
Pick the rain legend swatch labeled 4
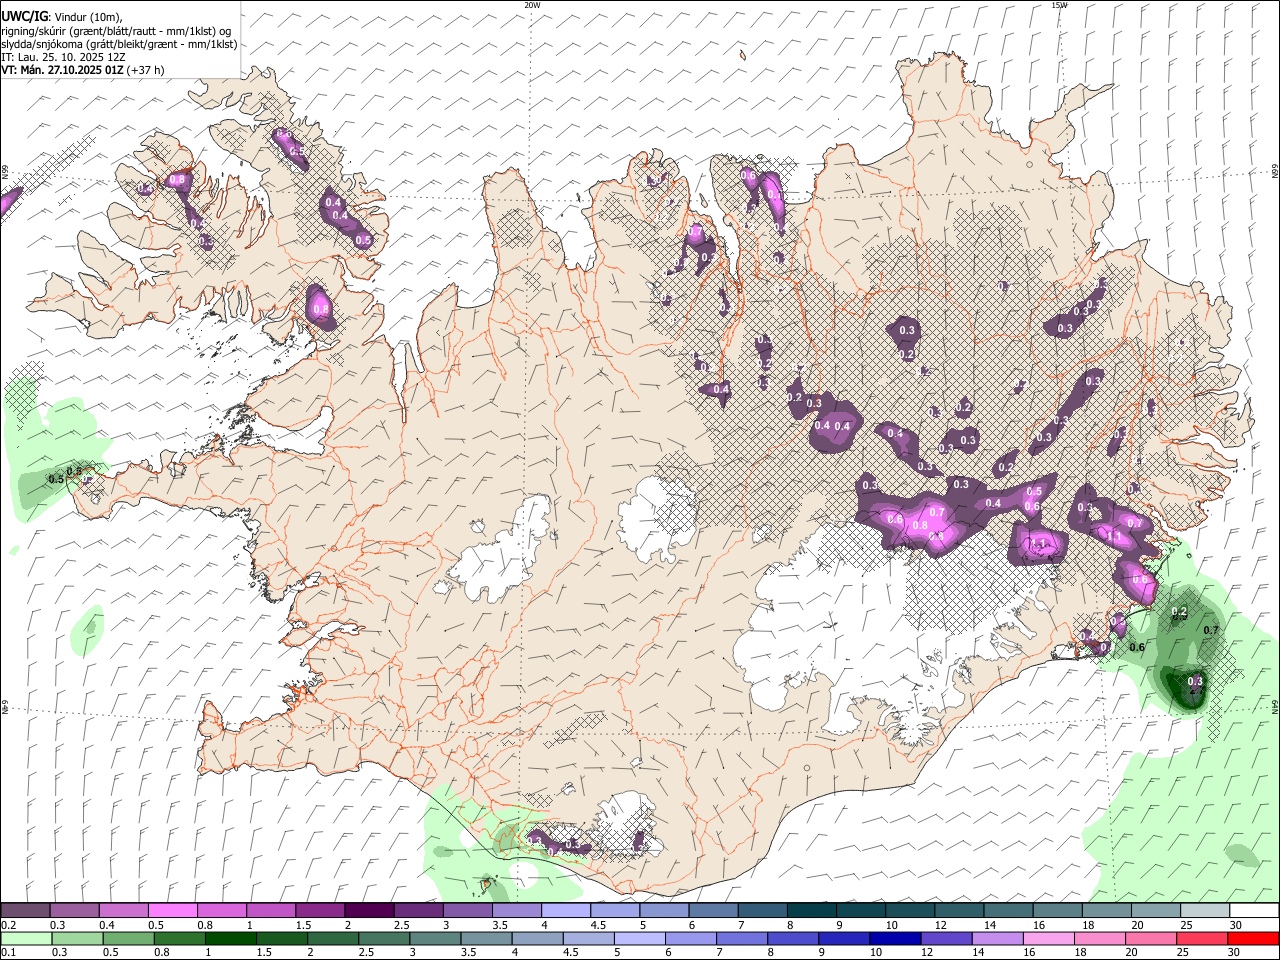537,939
